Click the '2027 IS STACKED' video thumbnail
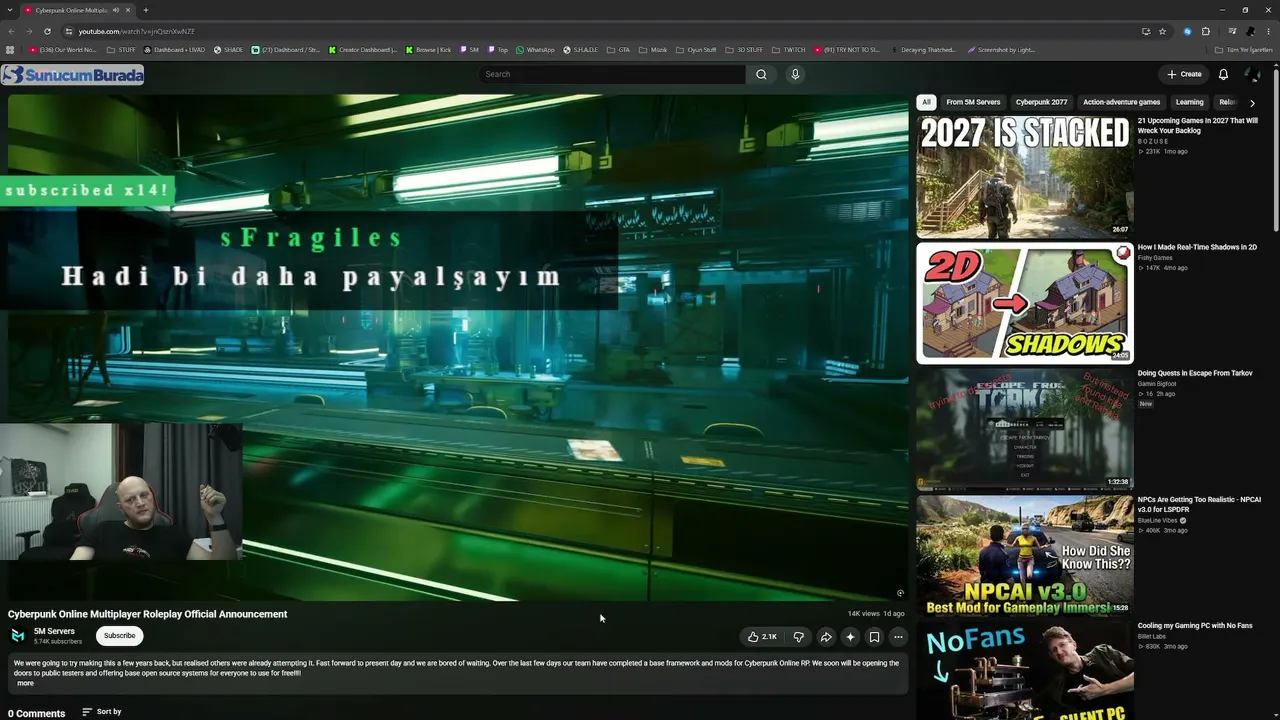The height and width of the screenshot is (720, 1280). click(1025, 177)
